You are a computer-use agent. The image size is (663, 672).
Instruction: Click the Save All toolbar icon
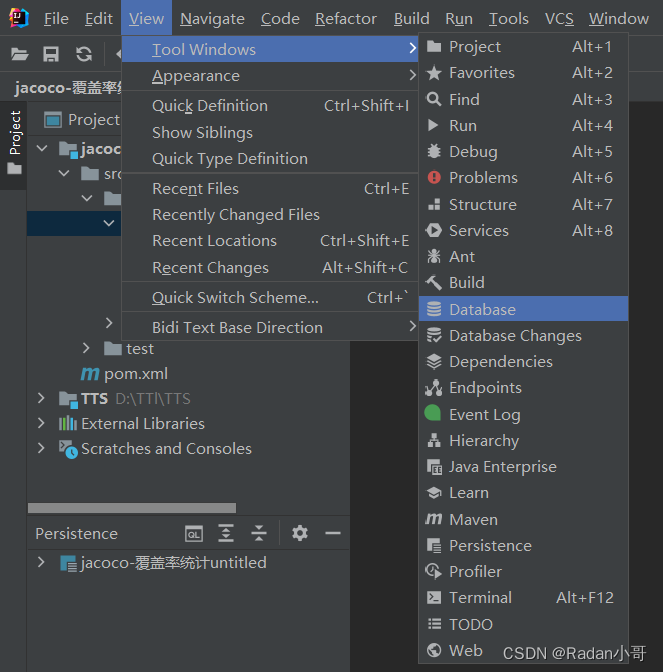51,54
